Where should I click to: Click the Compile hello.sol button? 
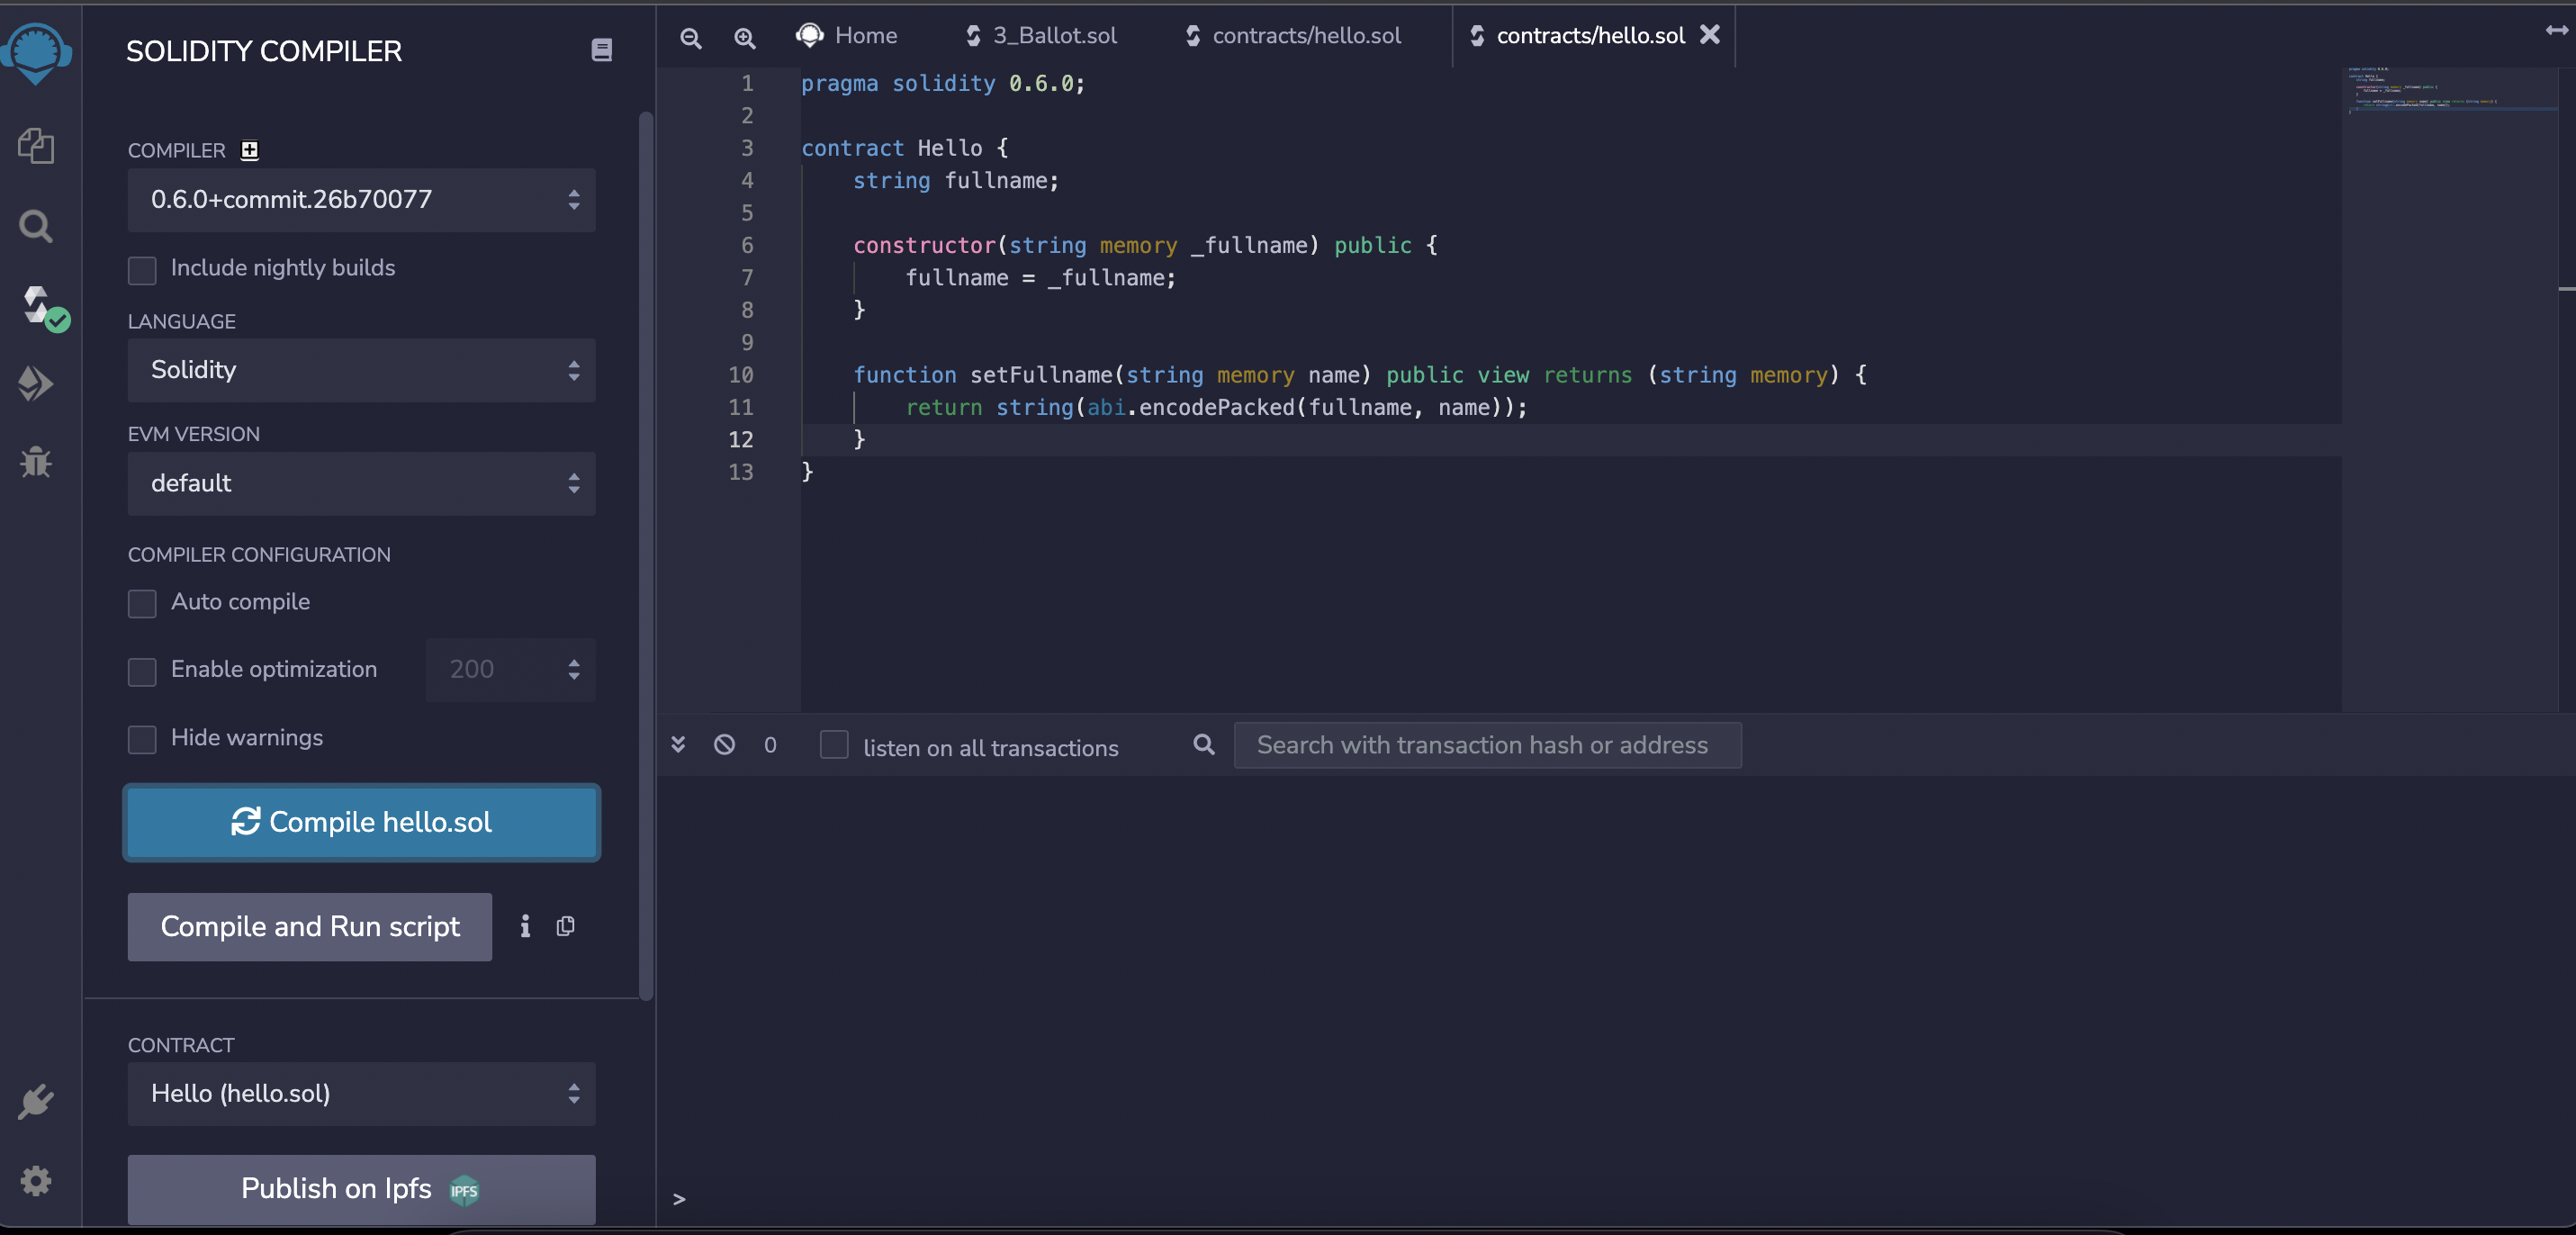(x=361, y=822)
